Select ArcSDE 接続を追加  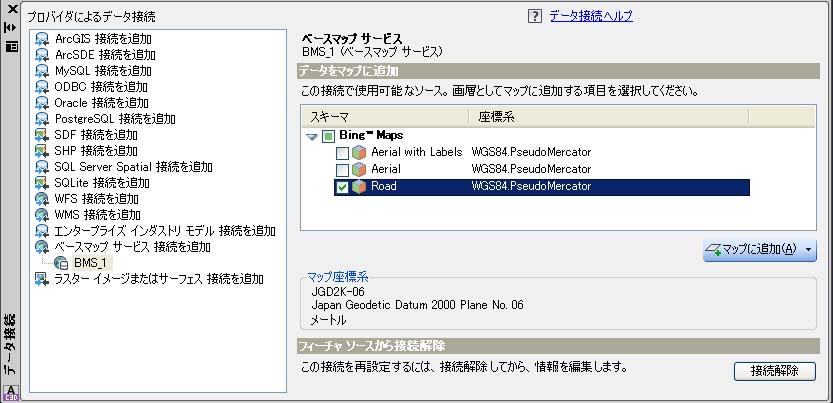[x=105, y=55]
